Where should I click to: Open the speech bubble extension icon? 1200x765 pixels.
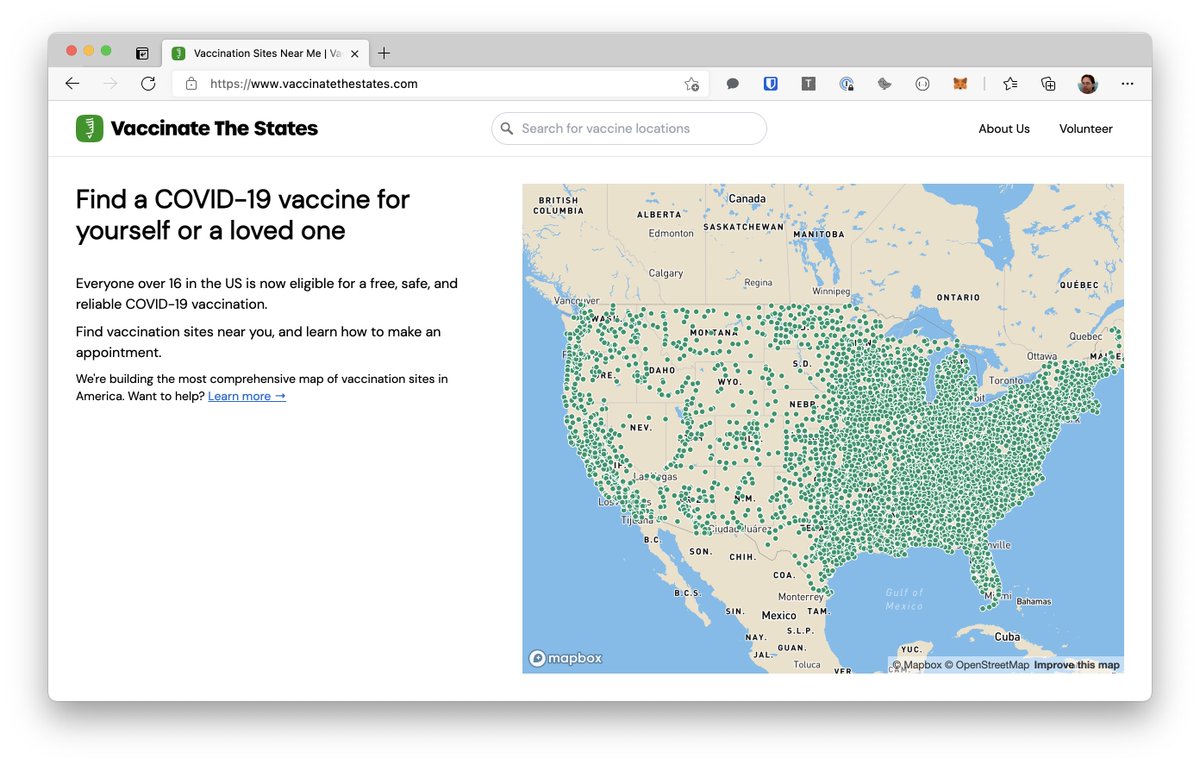tap(732, 84)
